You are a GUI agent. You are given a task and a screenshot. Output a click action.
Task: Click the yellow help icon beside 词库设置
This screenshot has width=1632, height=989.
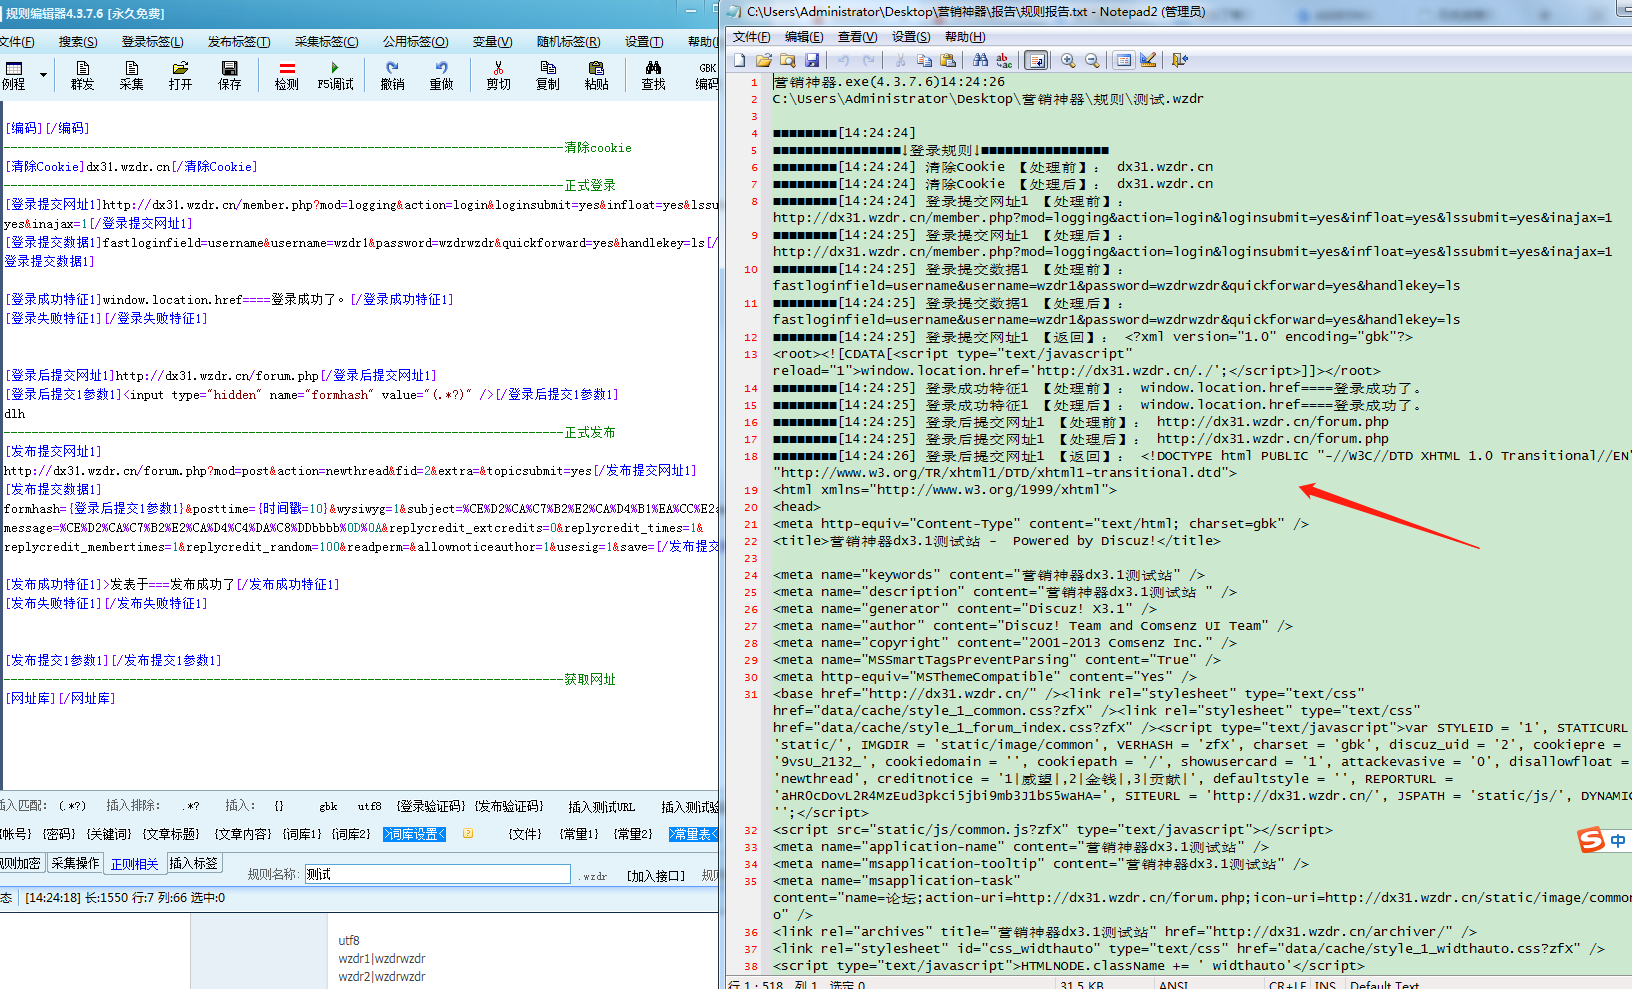[x=468, y=833]
